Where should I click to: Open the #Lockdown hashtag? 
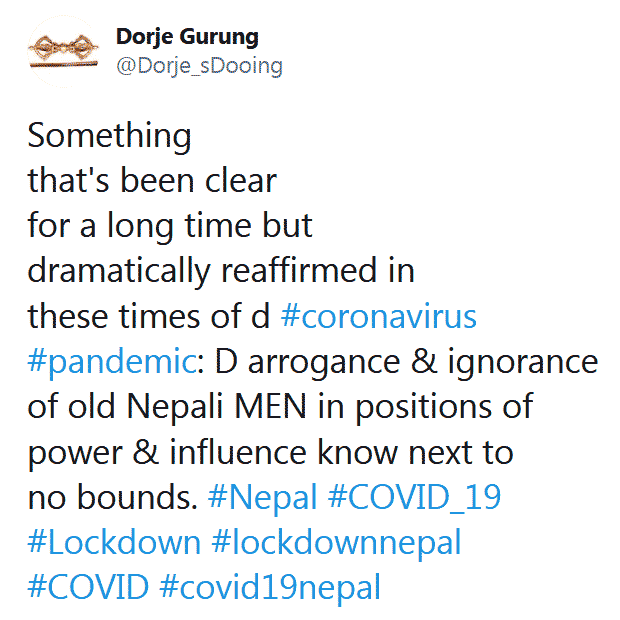click(x=114, y=542)
